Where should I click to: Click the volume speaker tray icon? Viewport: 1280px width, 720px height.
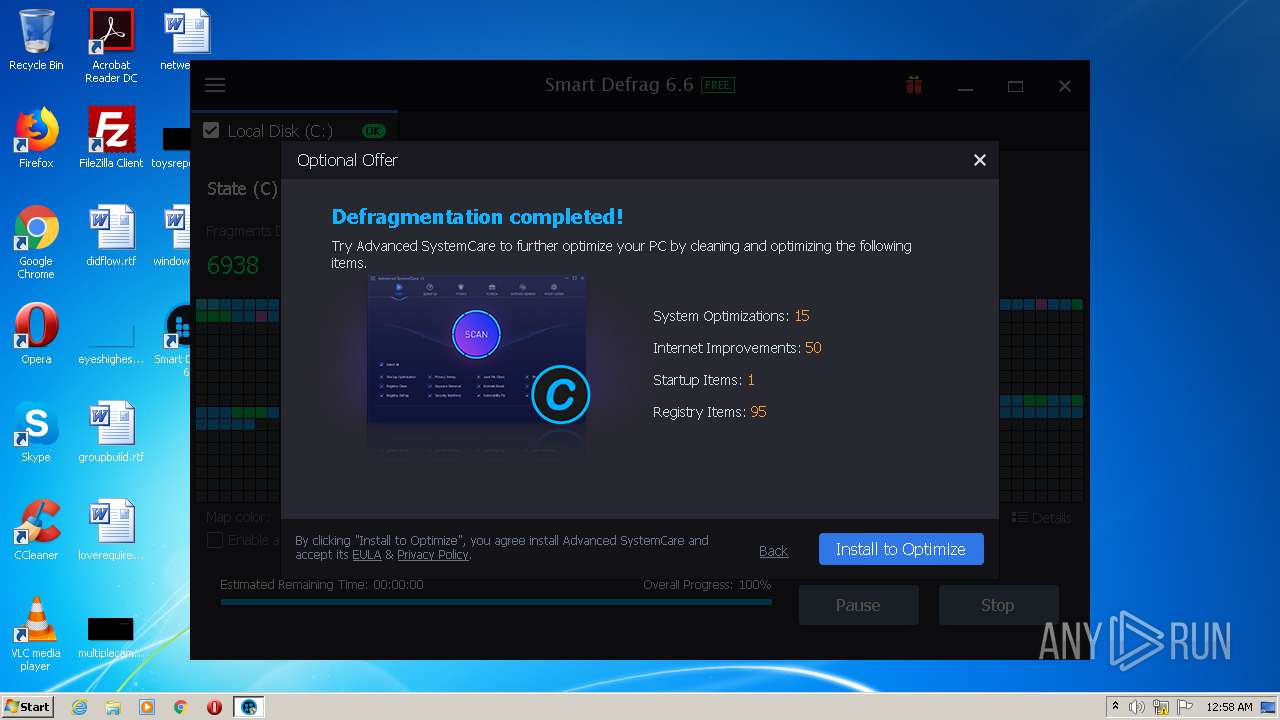[1137, 707]
